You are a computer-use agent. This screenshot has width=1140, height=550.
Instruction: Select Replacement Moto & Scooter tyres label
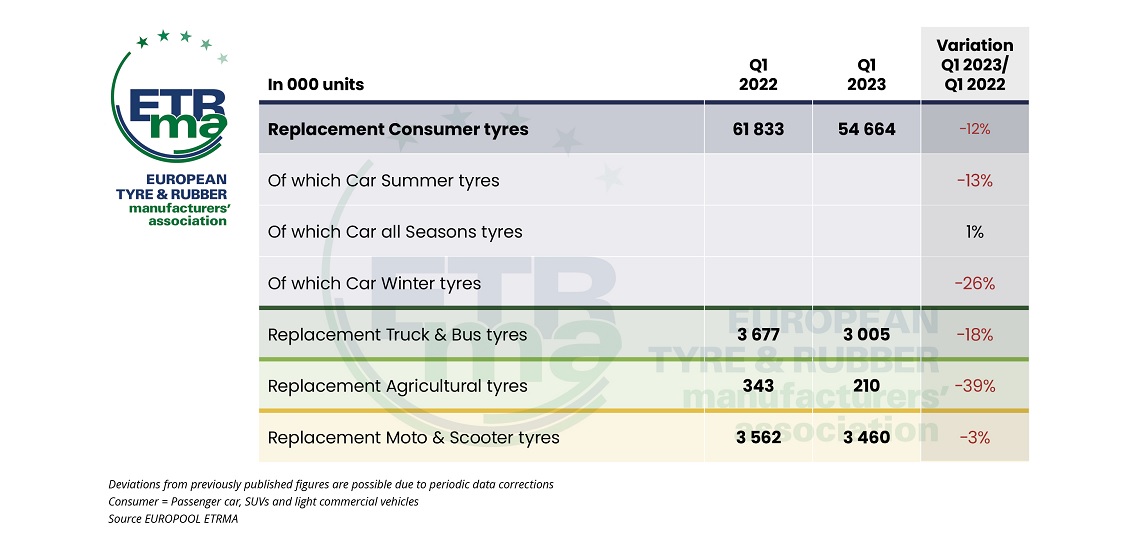[x=414, y=438]
